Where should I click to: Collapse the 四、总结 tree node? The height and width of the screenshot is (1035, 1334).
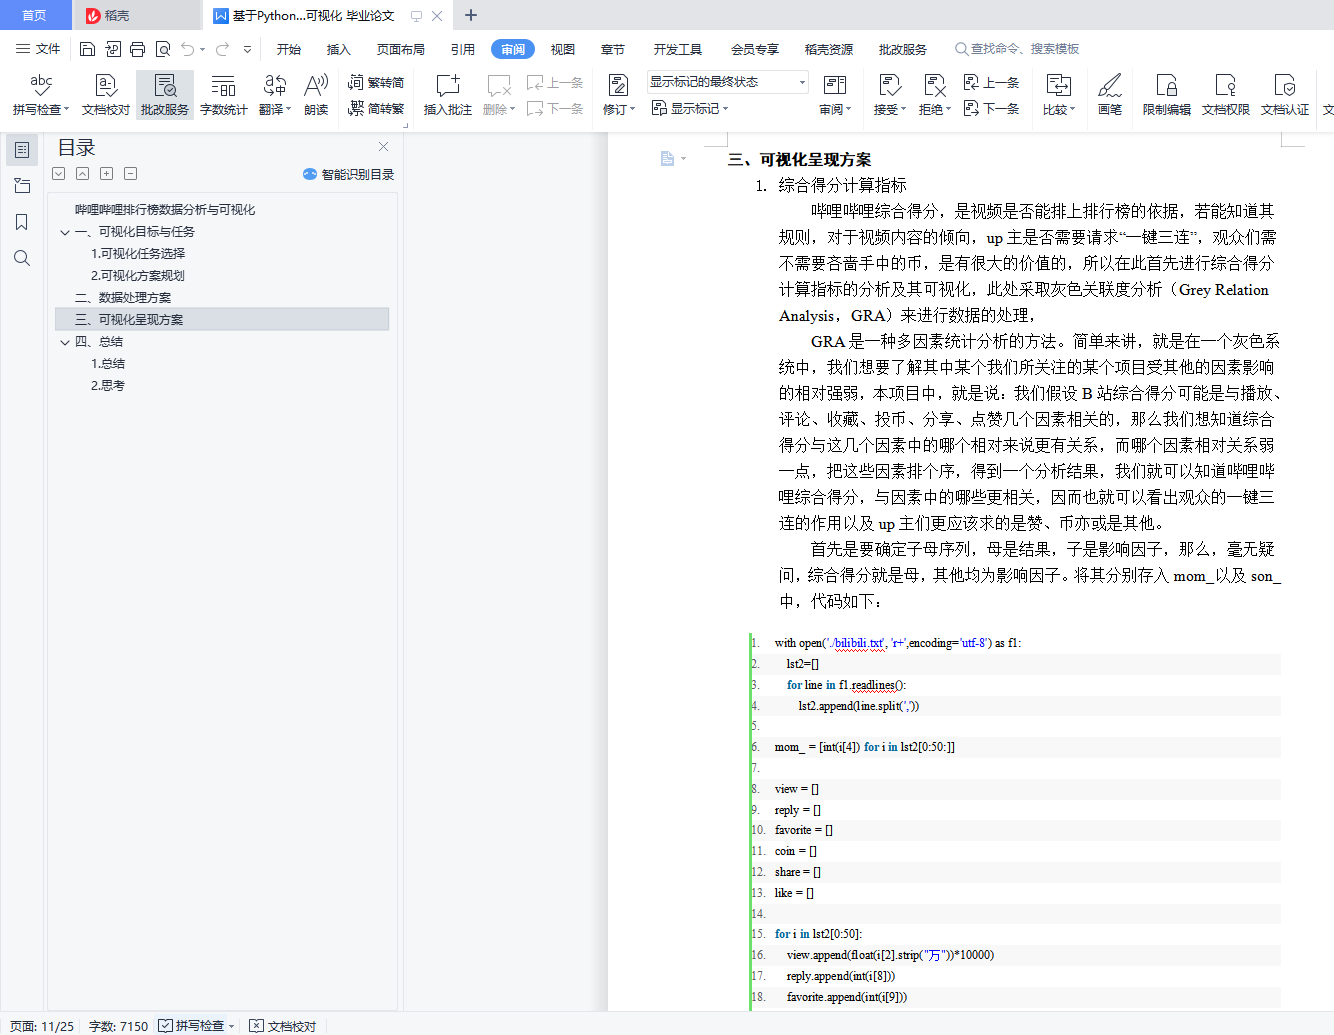[65, 342]
